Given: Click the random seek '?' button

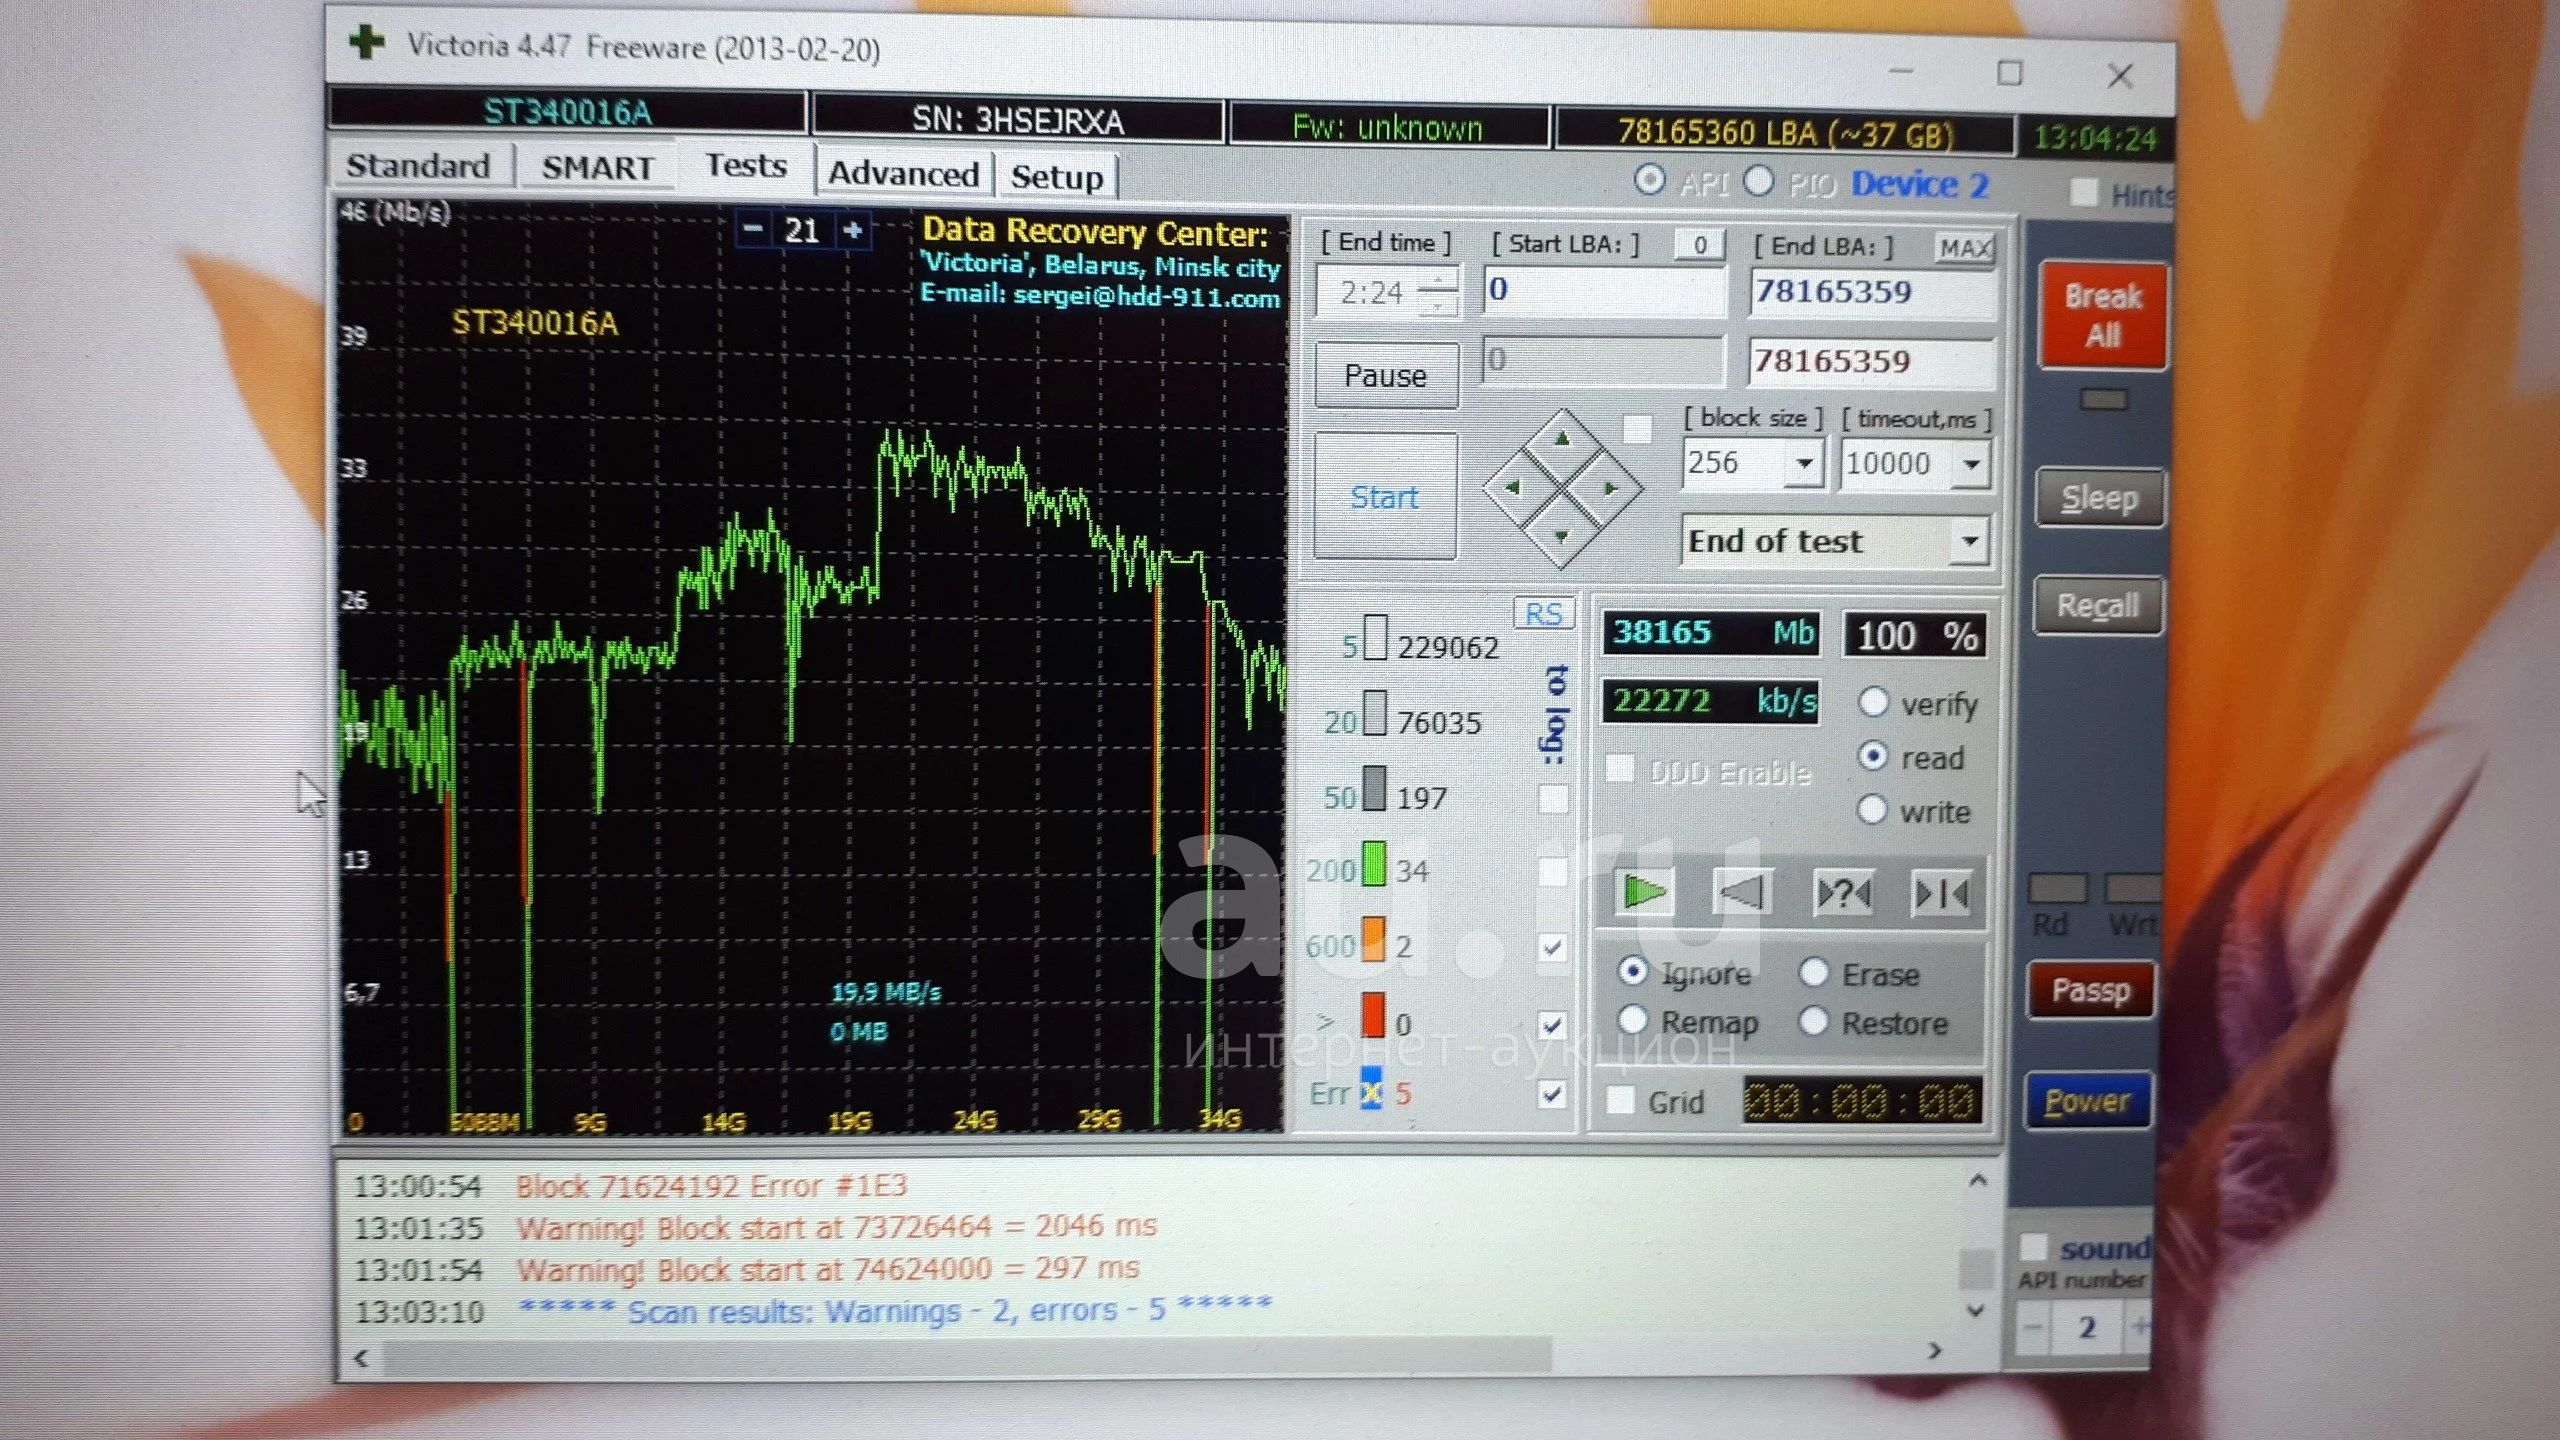Looking at the screenshot, I should click(x=1843, y=892).
